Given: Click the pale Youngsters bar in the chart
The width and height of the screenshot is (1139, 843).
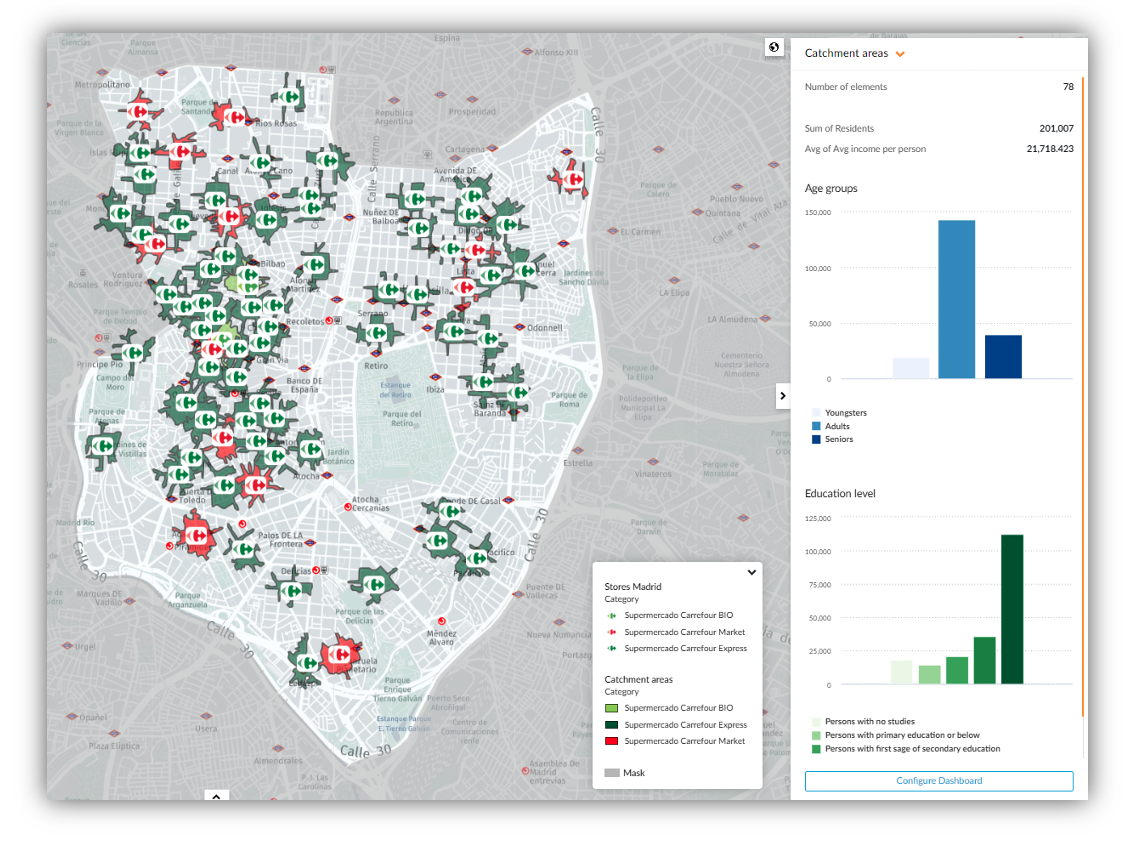Looking at the screenshot, I should point(911,368).
